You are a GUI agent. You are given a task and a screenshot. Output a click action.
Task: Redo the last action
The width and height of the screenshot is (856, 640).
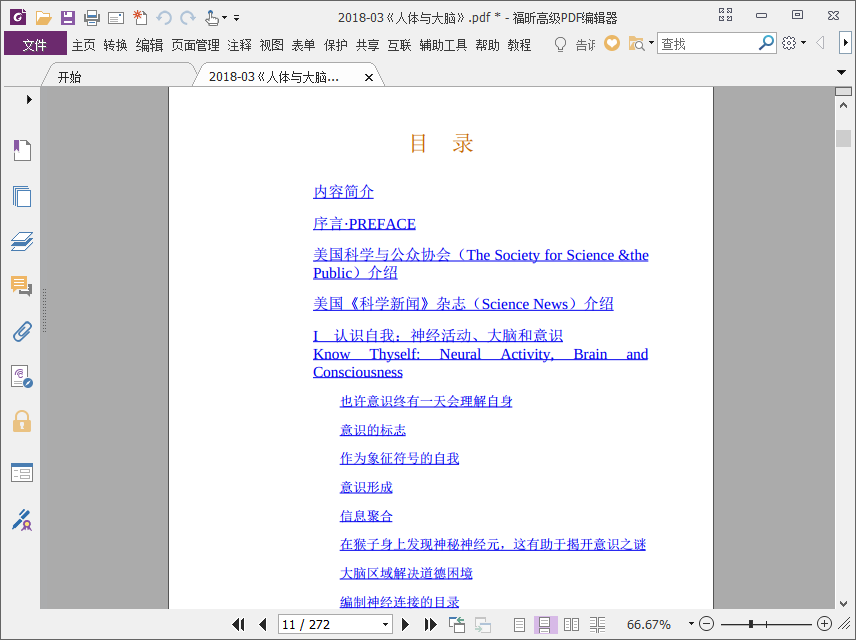pos(188,18)
